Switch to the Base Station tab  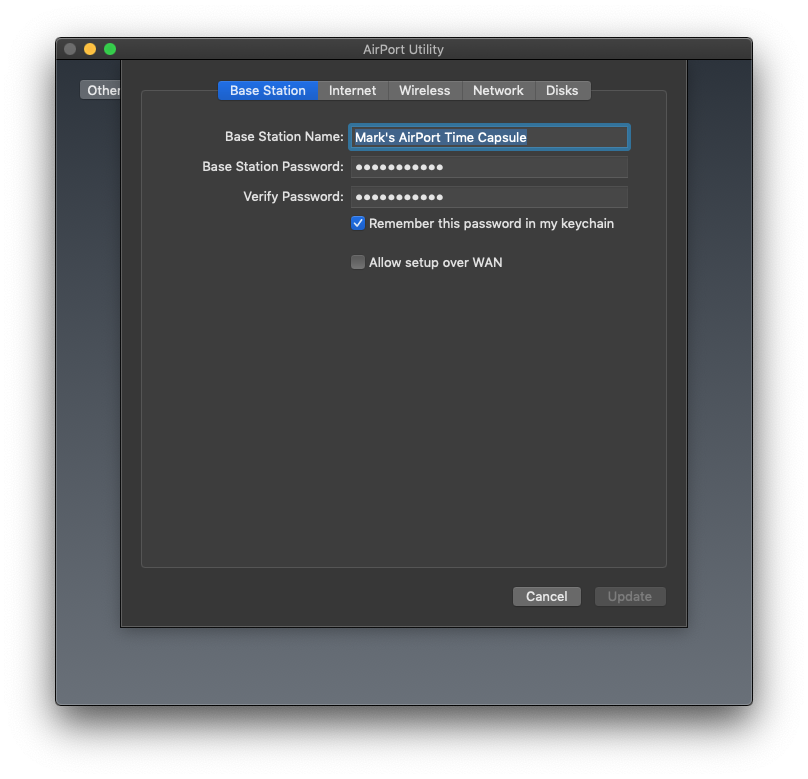coord(267,91)
